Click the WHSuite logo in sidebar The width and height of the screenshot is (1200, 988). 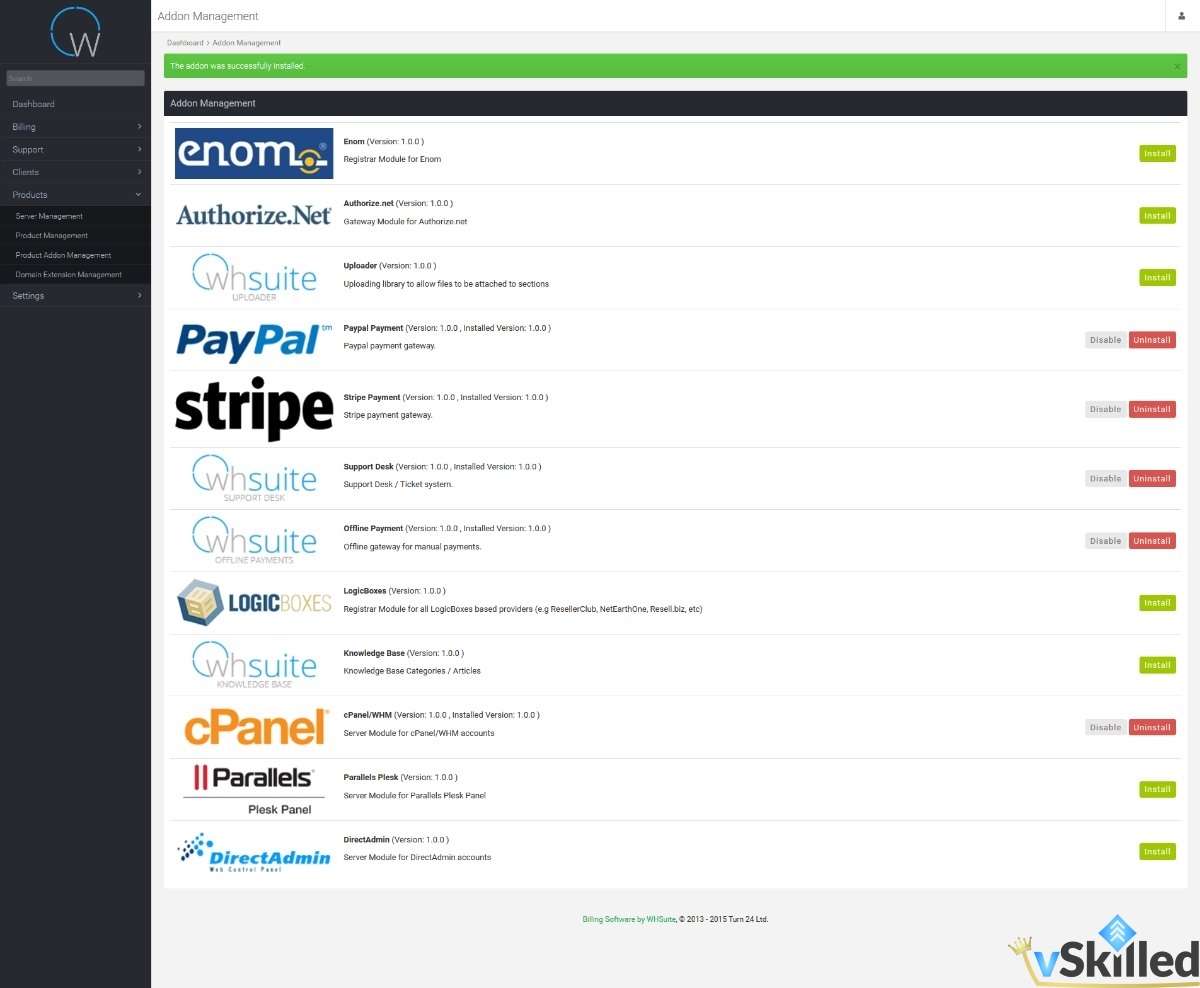pos(75,32)
